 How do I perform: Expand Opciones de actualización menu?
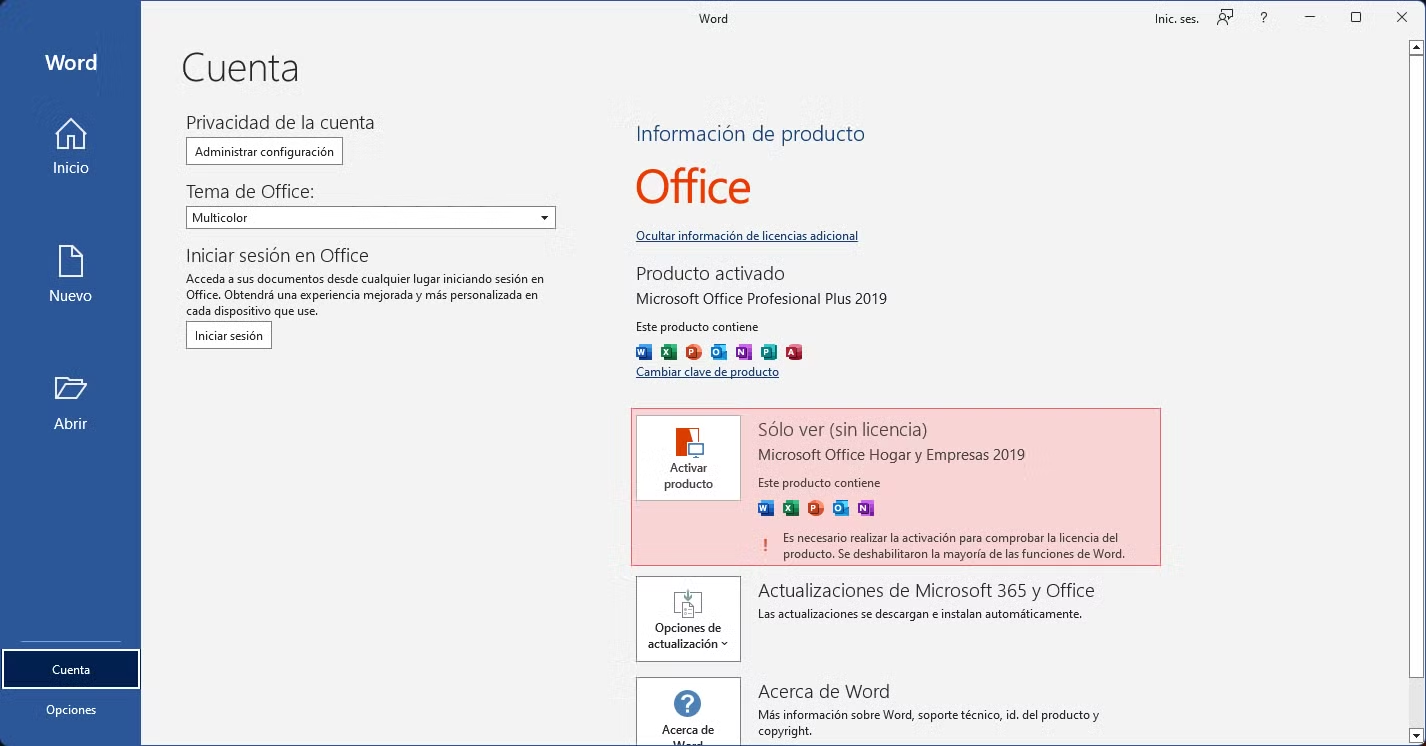[x=688, y=619]
